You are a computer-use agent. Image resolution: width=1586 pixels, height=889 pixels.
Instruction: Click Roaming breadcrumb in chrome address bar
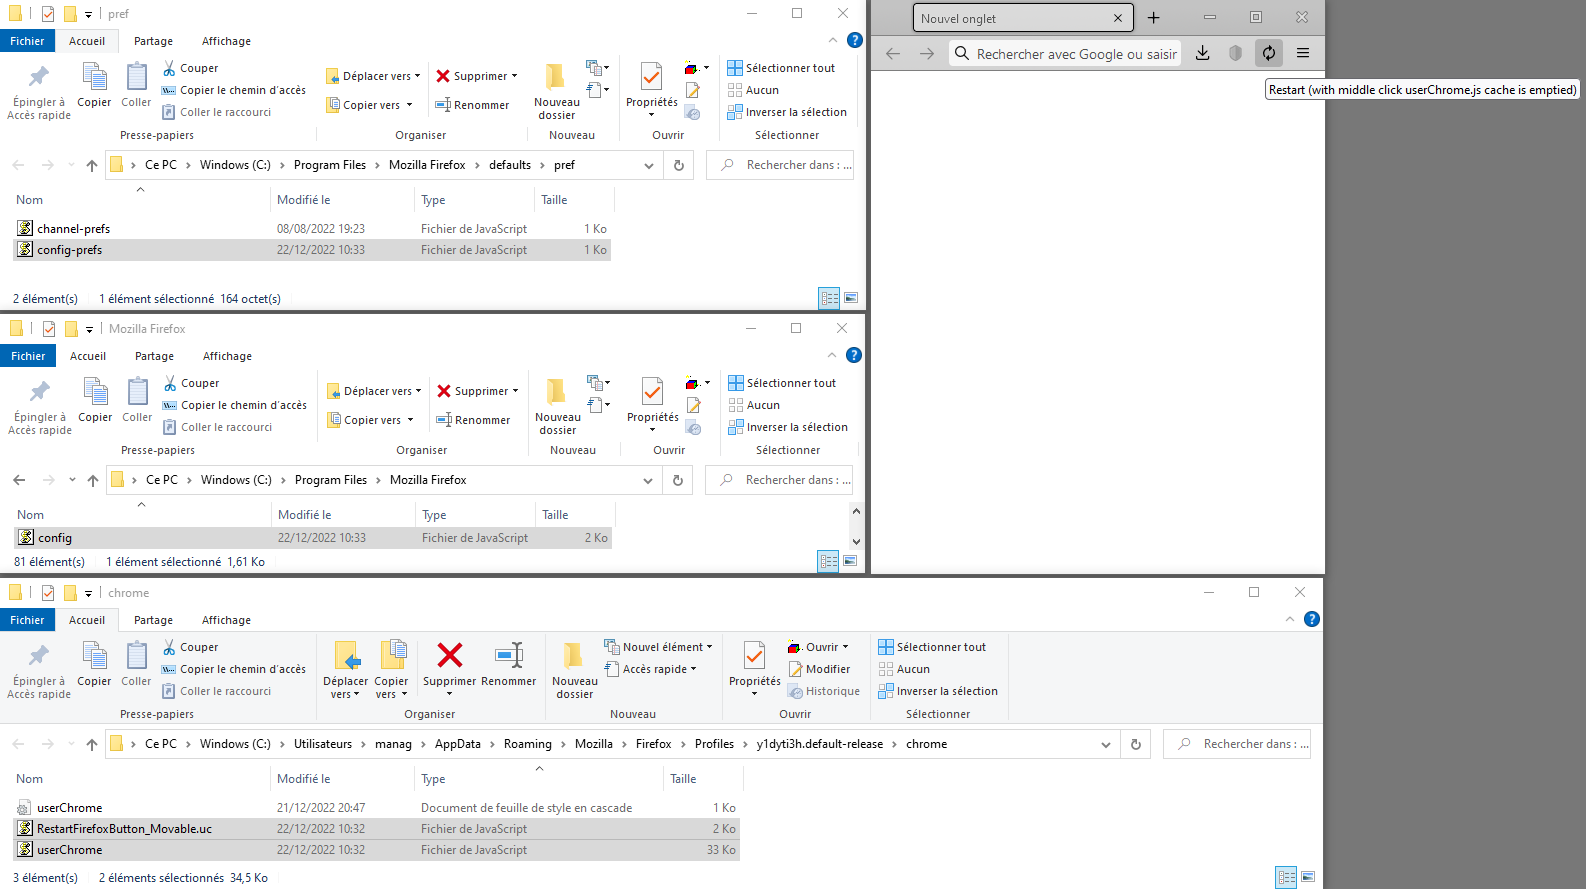click(x=528, y=744)
